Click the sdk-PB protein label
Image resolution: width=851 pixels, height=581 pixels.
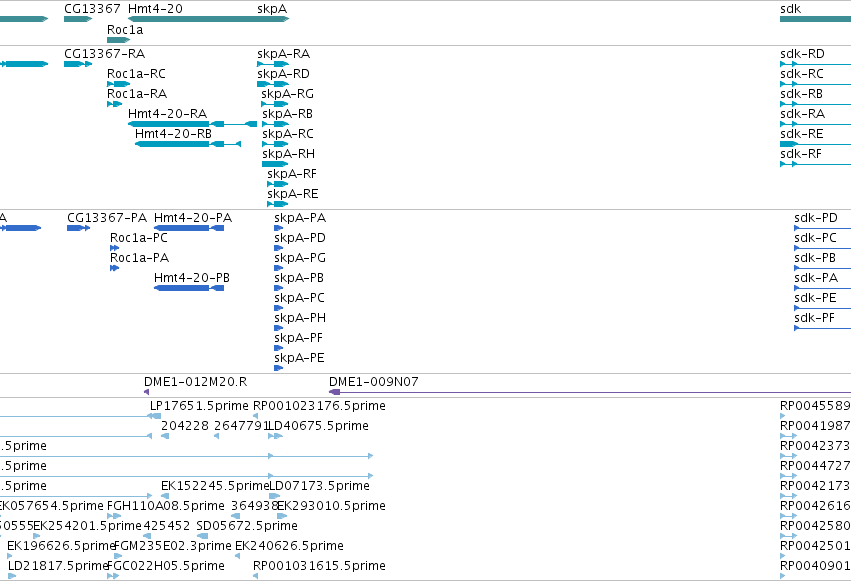815,258
